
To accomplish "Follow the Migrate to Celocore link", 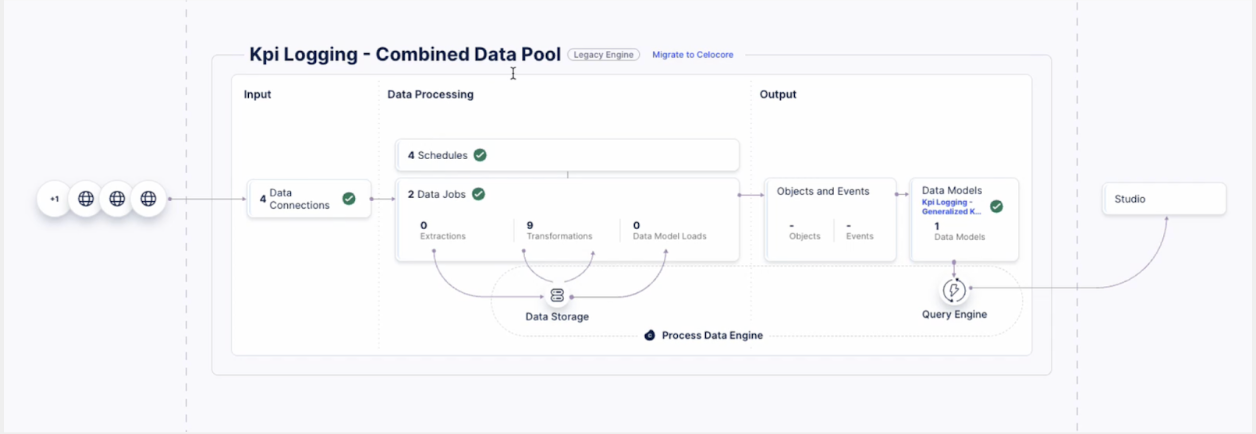I will pyautogui.click(x=692, y=55).
